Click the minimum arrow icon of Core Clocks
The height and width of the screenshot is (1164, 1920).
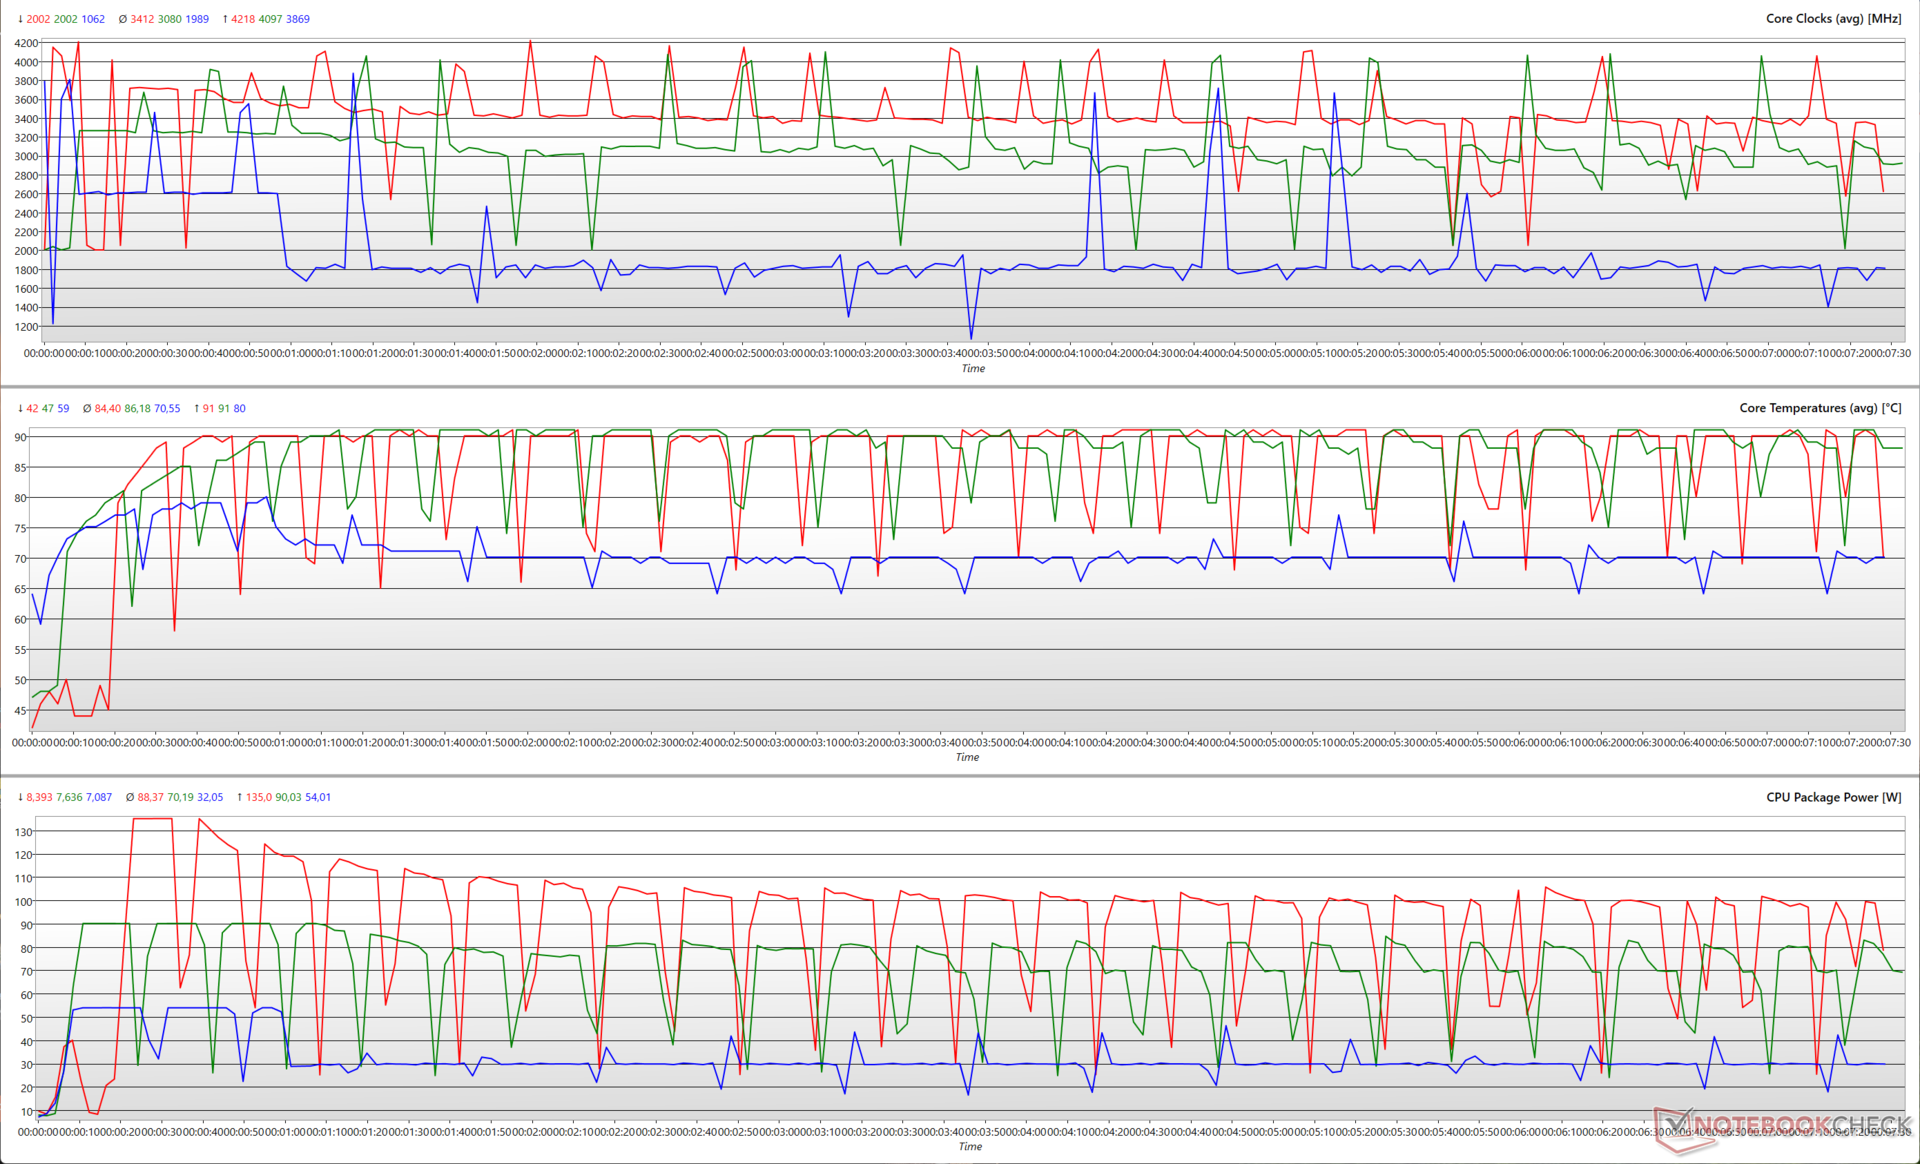[20, 19]
